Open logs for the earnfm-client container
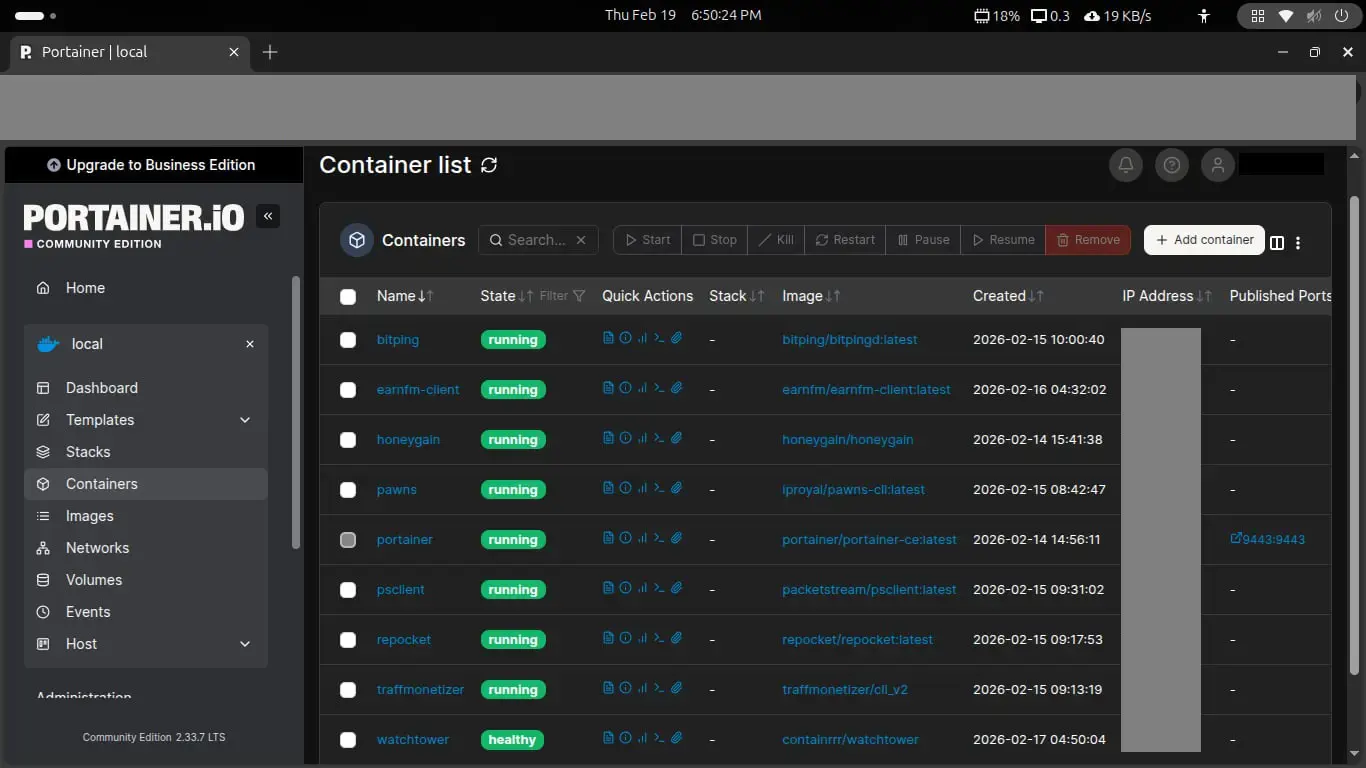Screen dimensions: 1366x768 coord(608,388)
